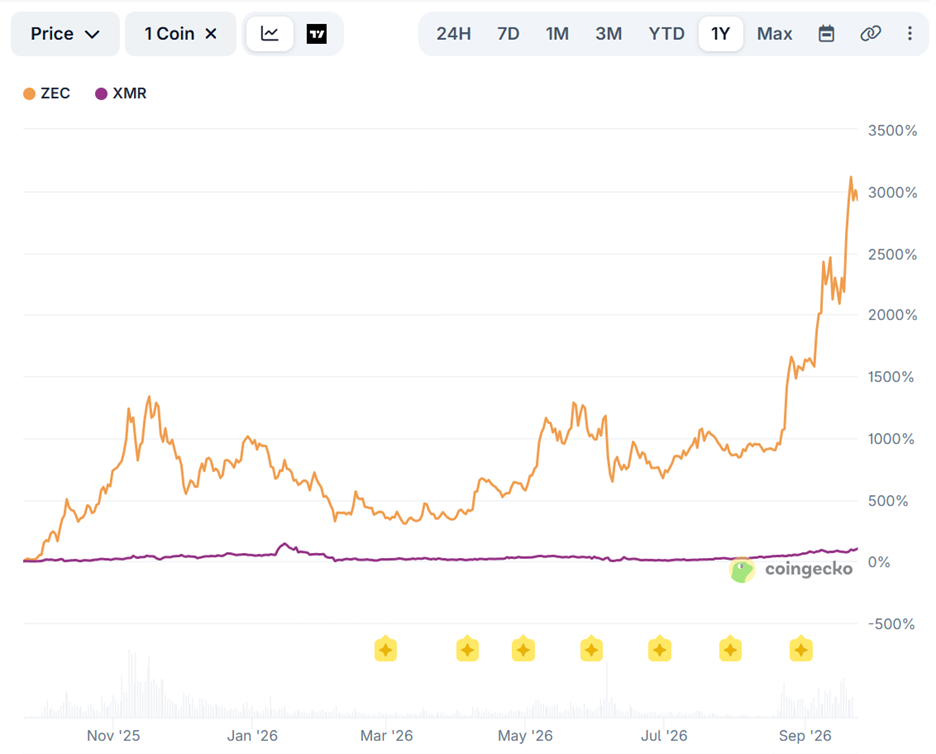
Task: Select the 24H time range
Action: click(x=454, y=34)
